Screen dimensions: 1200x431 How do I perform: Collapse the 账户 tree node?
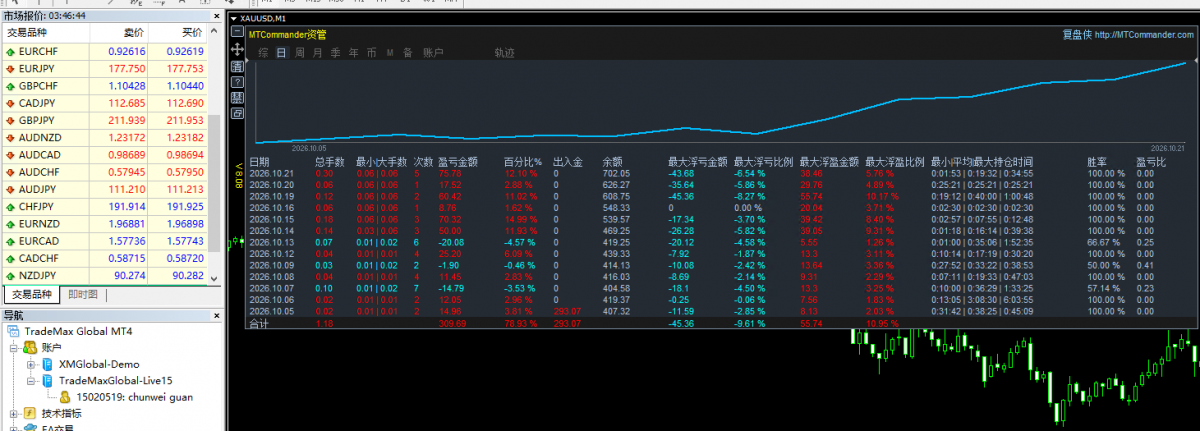[x=13, y=348]
